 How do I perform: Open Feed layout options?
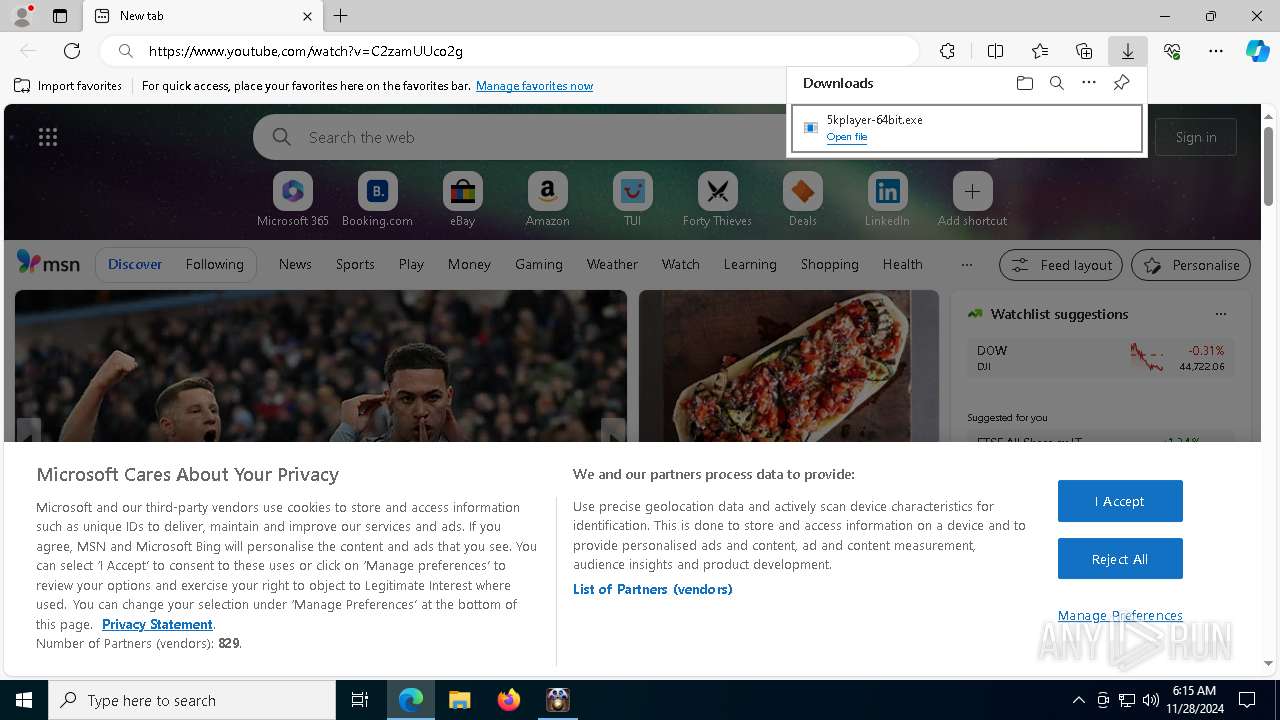(x=1061, y=265)
